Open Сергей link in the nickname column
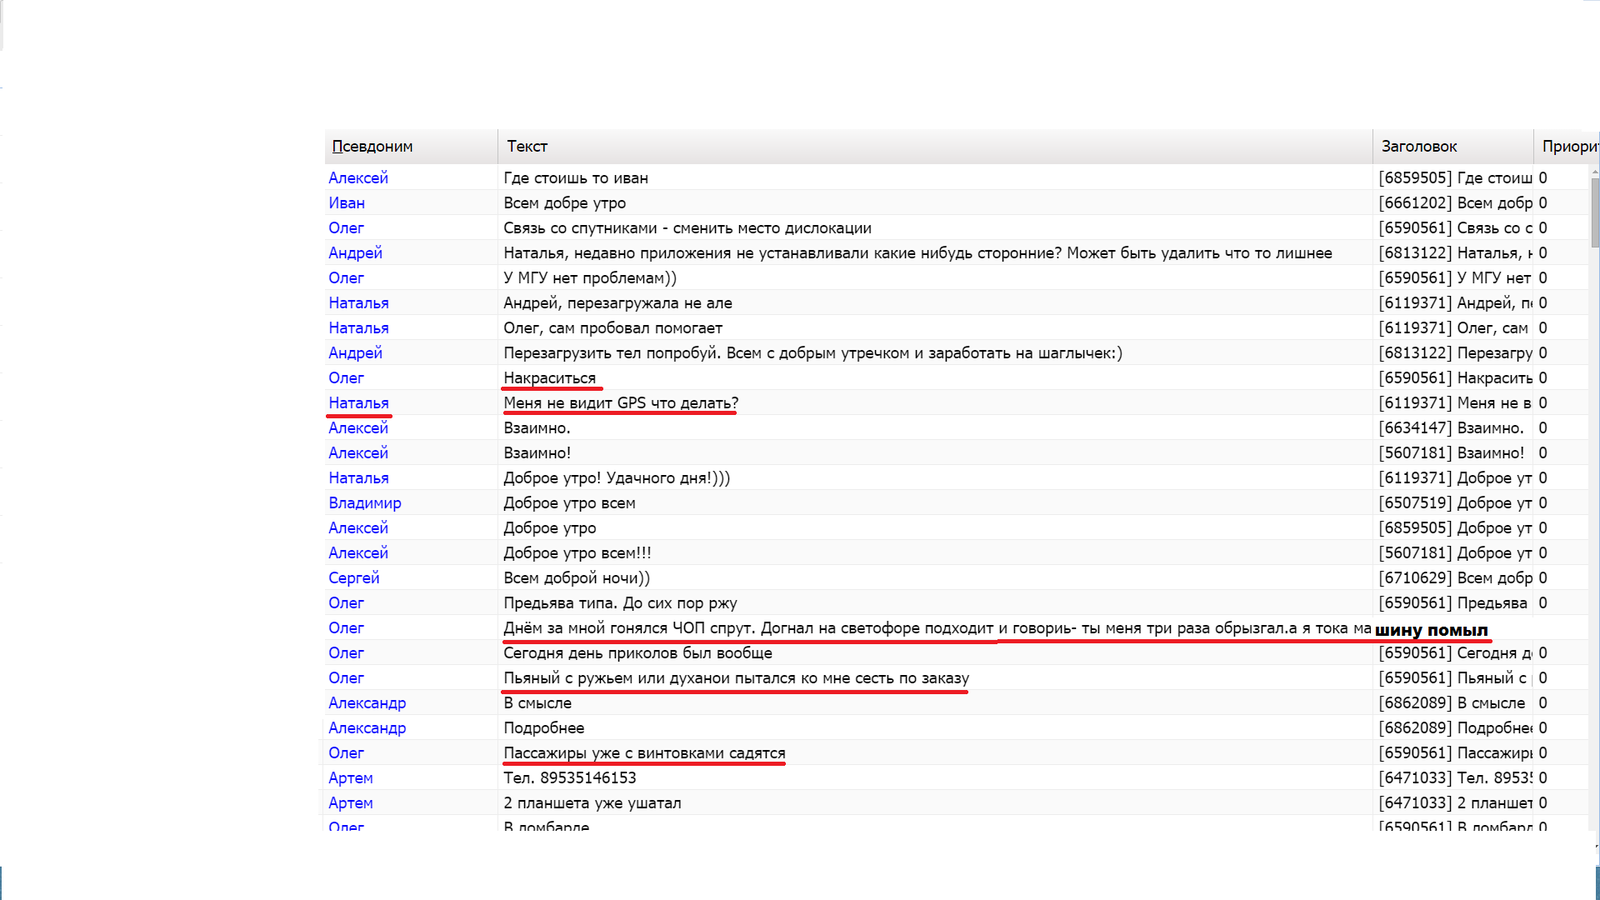The height and width of the screenshot is (900, 1600). [x=354, y=578]
